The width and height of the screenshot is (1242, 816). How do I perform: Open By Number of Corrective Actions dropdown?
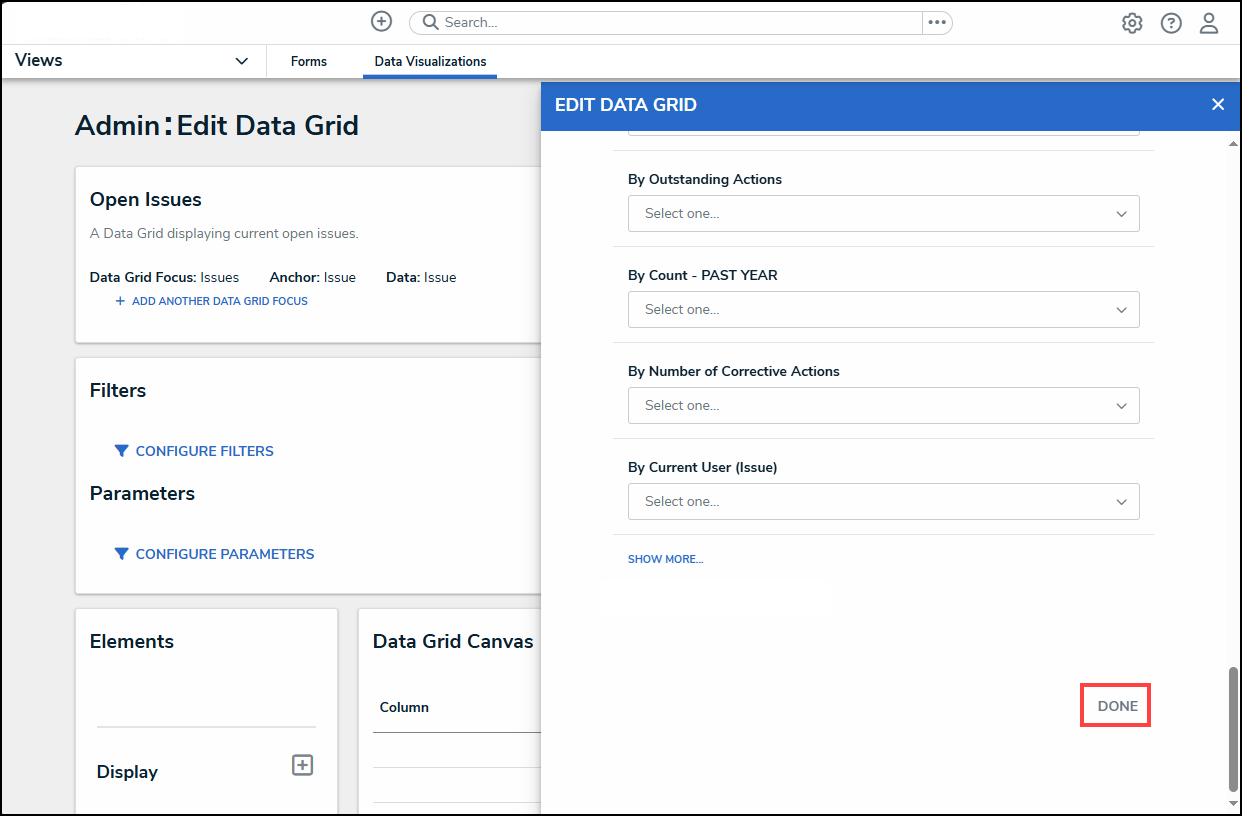coord(883,406)
